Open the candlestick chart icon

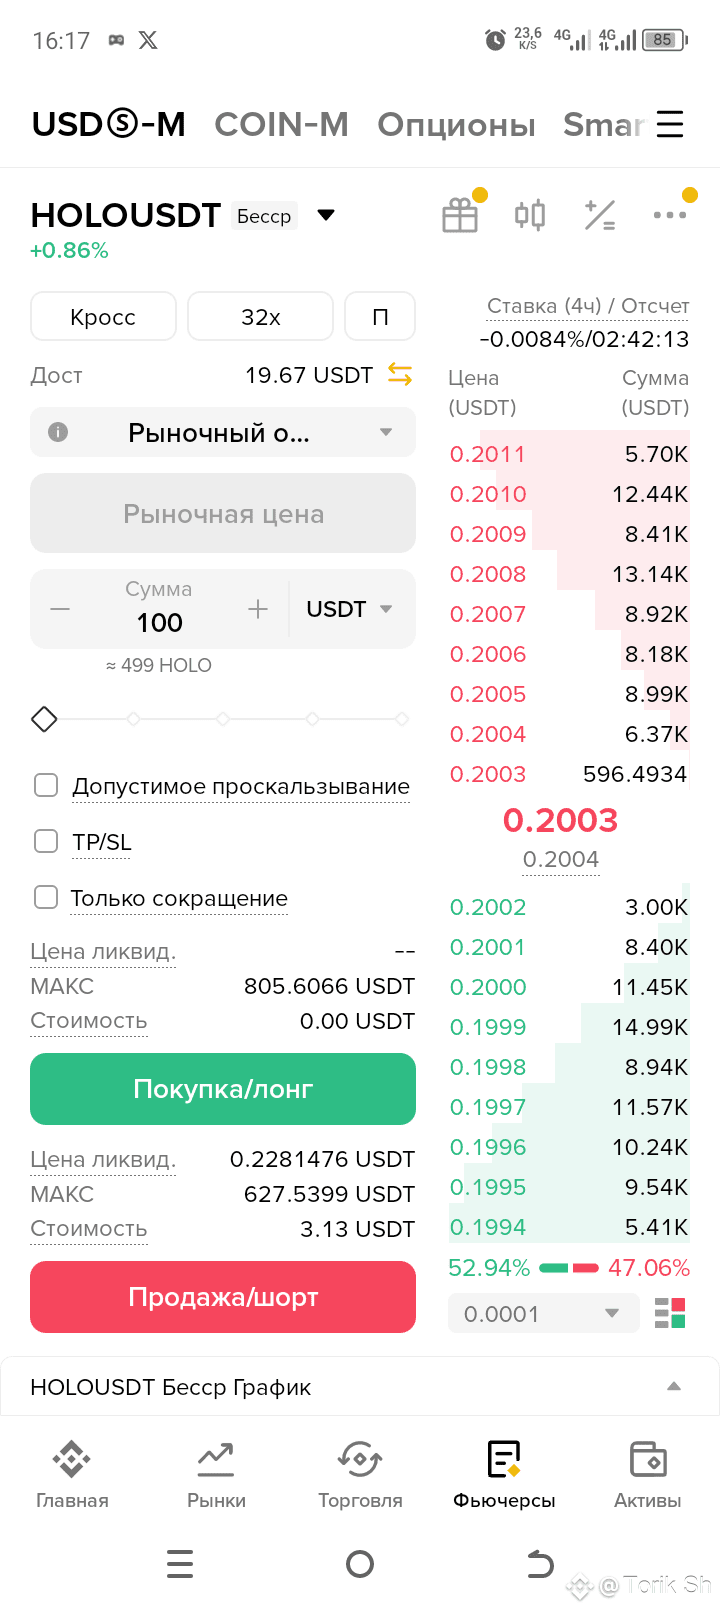530,215
